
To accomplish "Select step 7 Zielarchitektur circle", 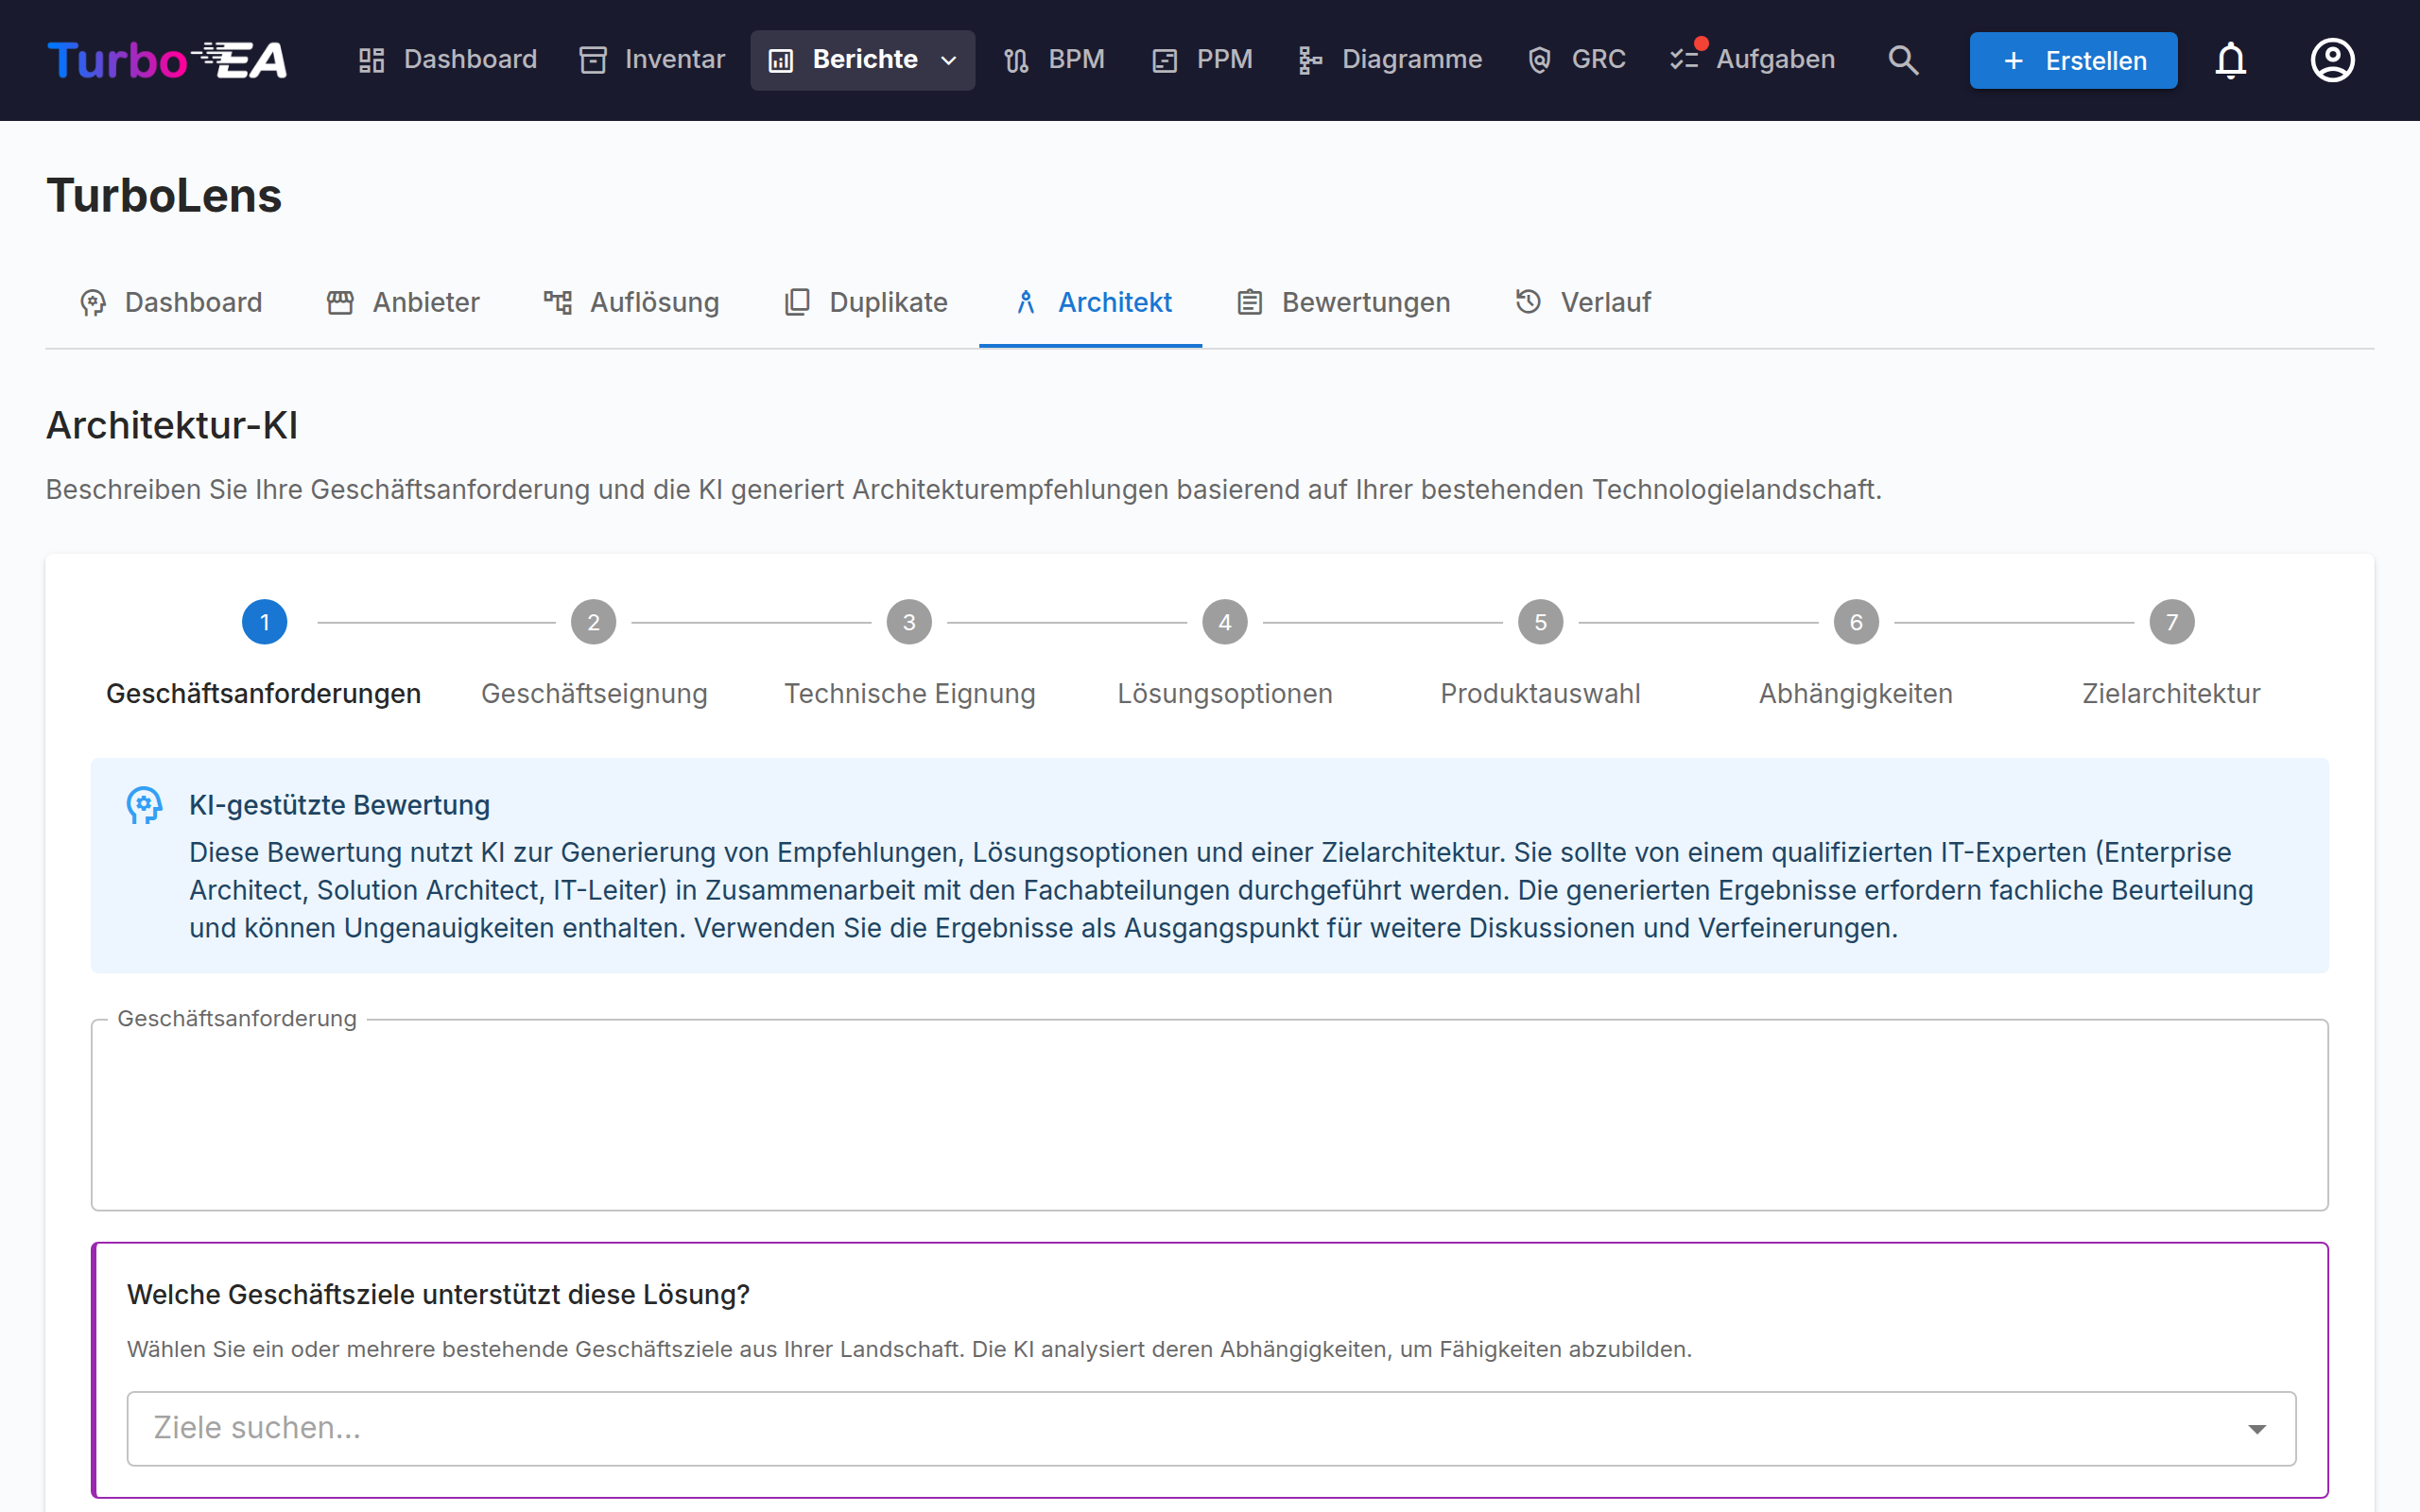I will (2171, 622).
